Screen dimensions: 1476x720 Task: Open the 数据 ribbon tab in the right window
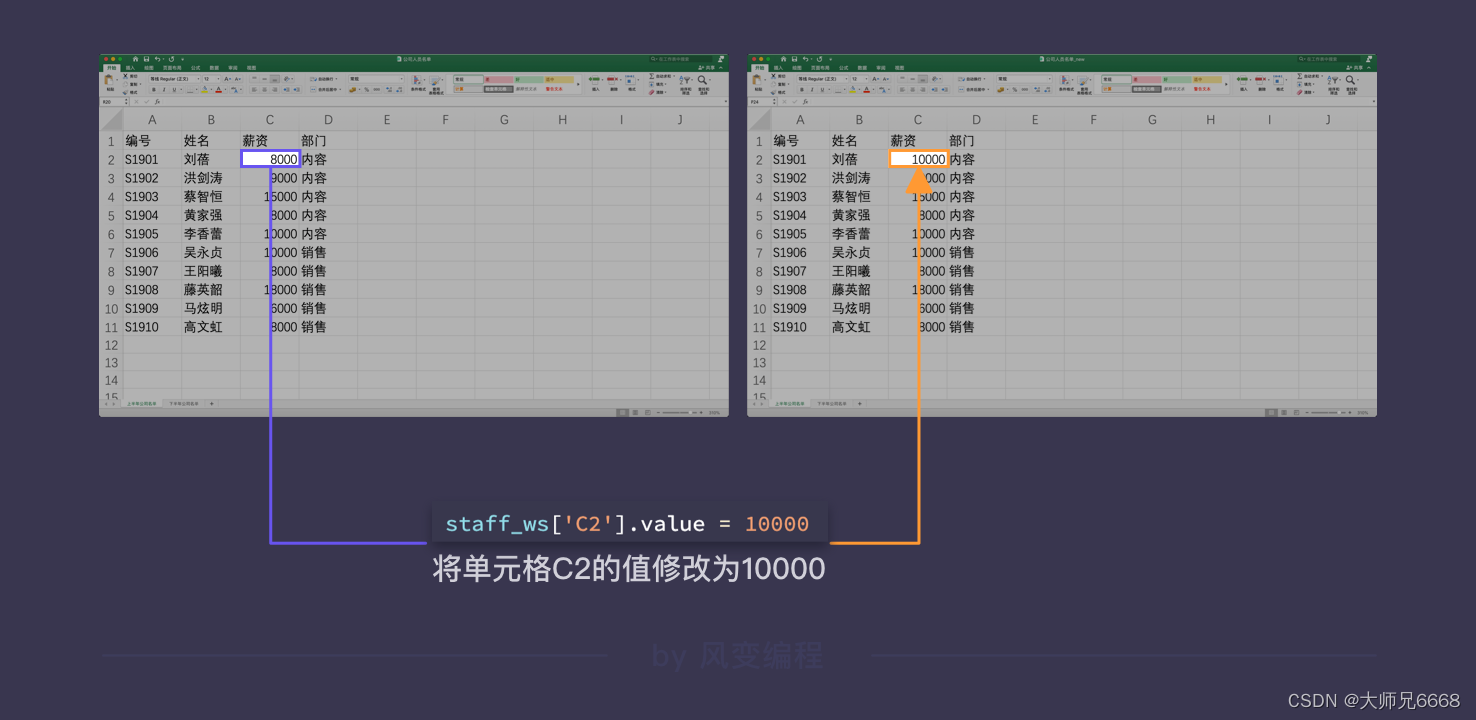[x=862, y=68]
